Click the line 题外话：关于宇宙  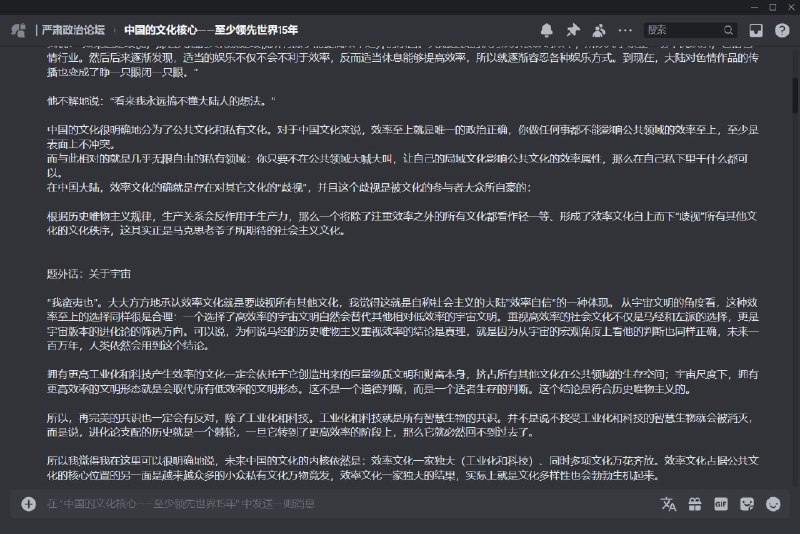click(89, 274)
